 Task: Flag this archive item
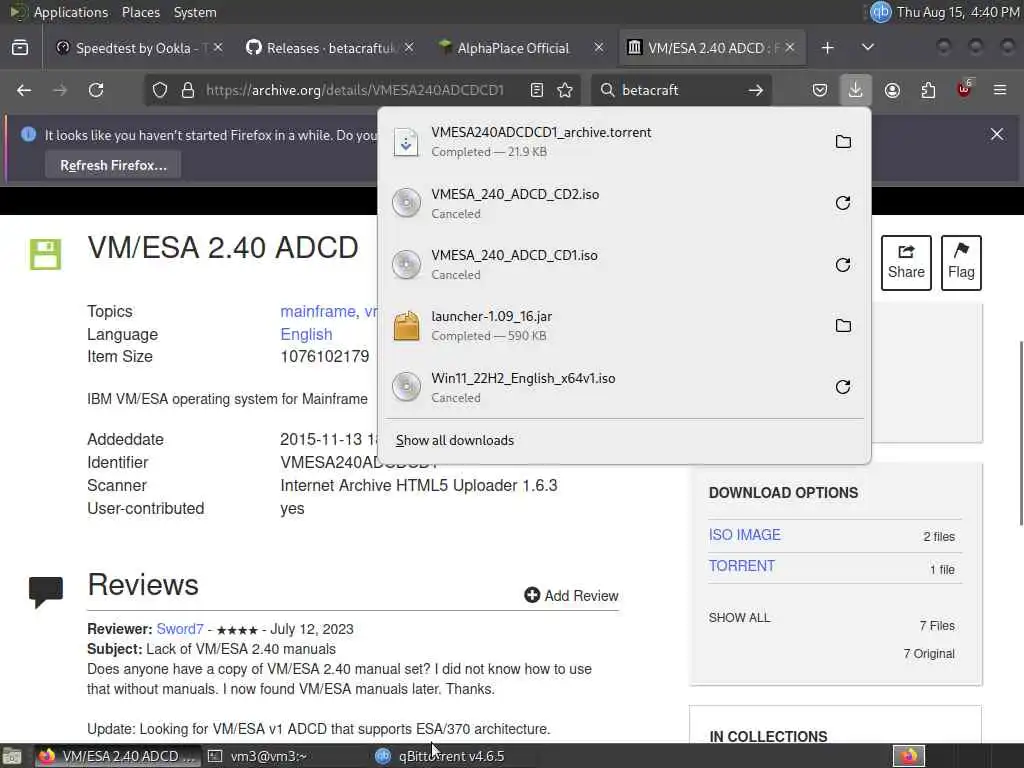tap(961, 263)
